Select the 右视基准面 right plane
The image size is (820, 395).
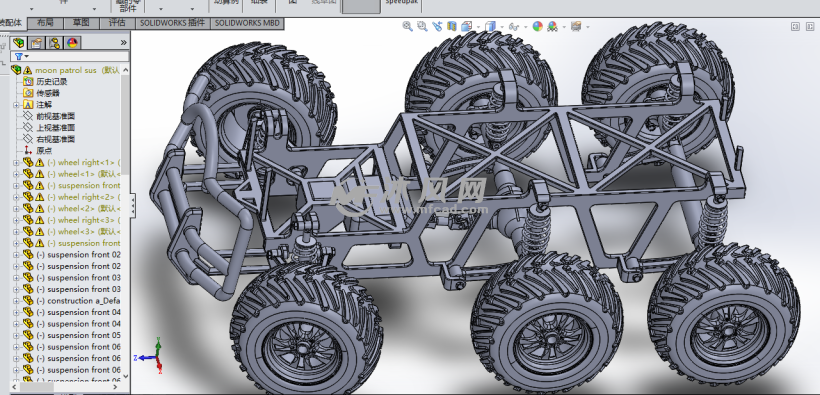tap(55, 139)
